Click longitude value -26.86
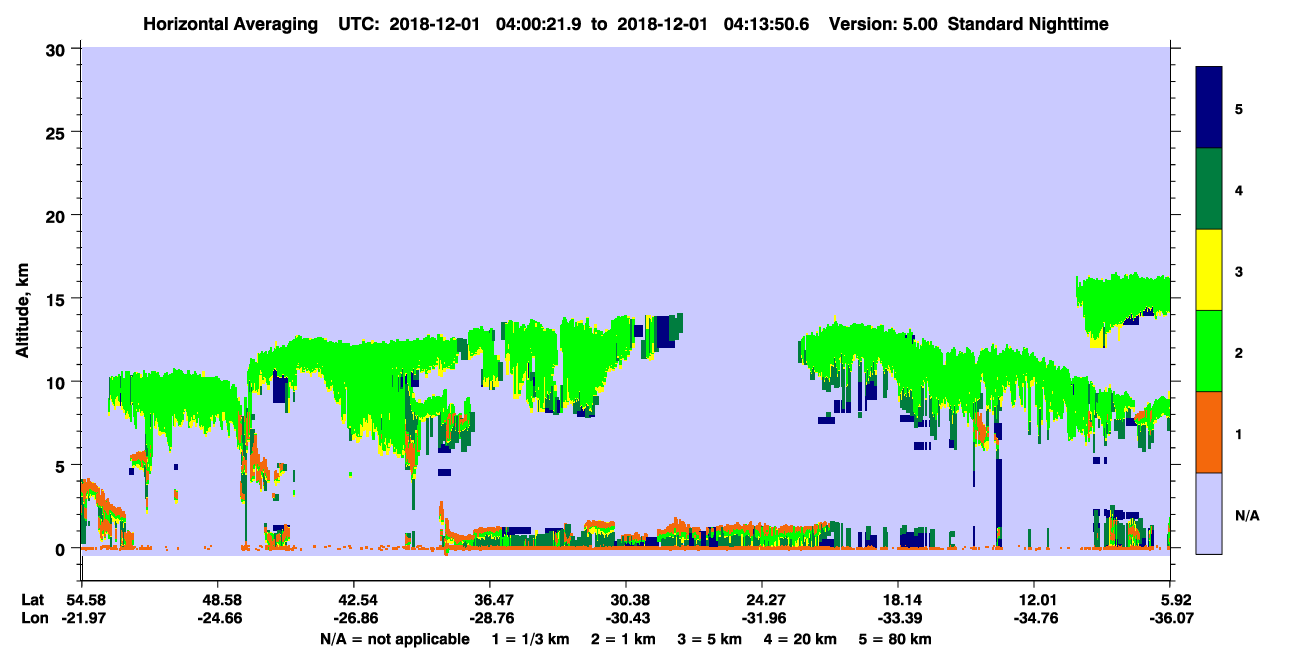The width and height of the screenshot is (1300, 667). pos(354,618)
